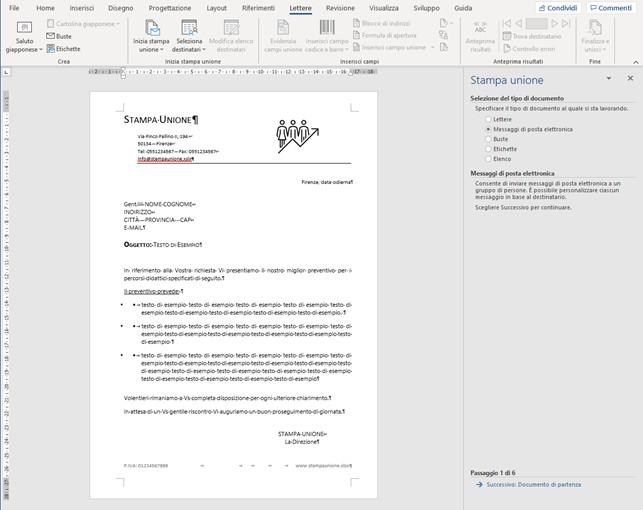The height and width of the screenshot is (510, 643).
Task: Click Controllo errori
Action: tap(529, 49)
